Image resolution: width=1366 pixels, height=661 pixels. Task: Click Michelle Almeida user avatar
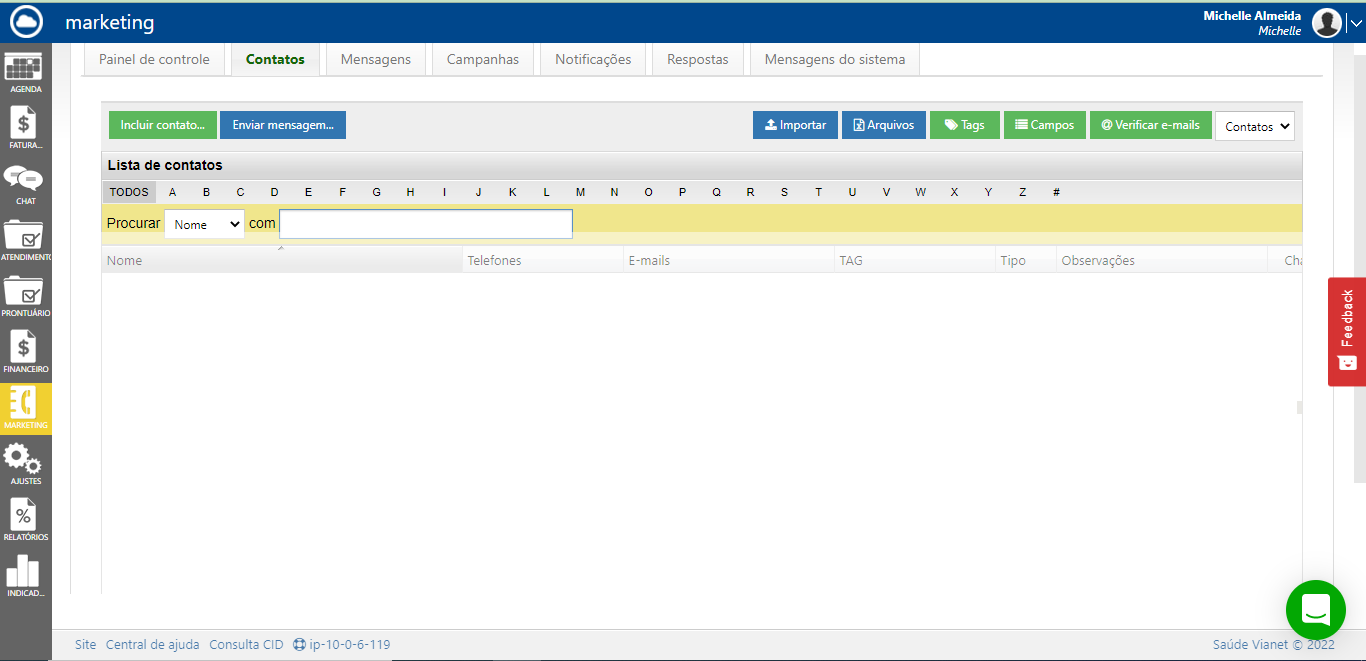(1327, 22)
